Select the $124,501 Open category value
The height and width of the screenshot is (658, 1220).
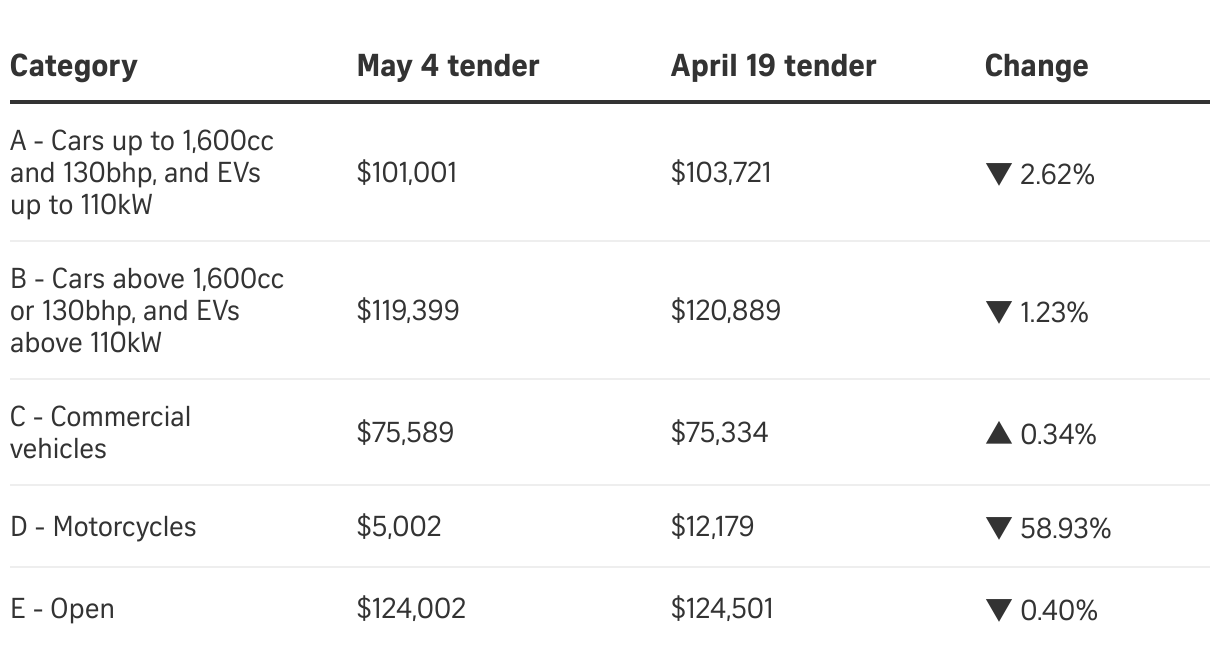click(722, 608)
